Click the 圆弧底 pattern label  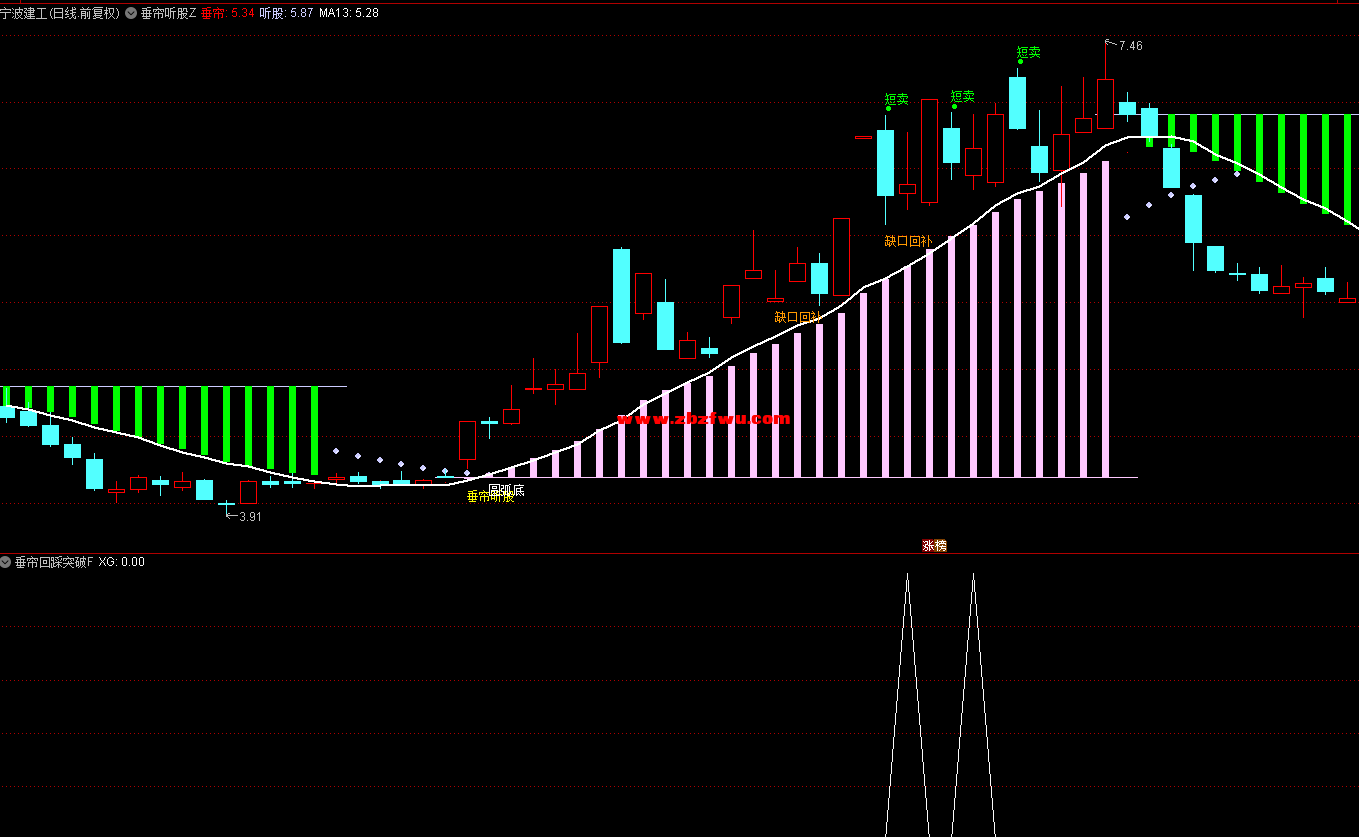coord(506,490)
